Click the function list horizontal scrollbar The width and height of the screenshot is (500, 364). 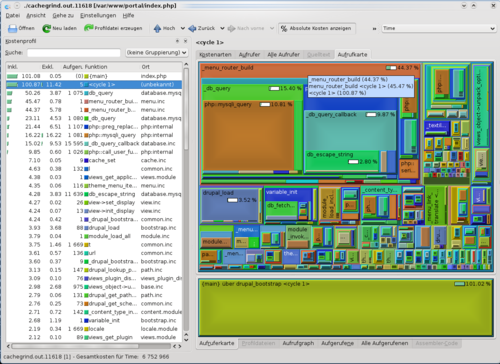pyautogui.click(x=94, y=346)
